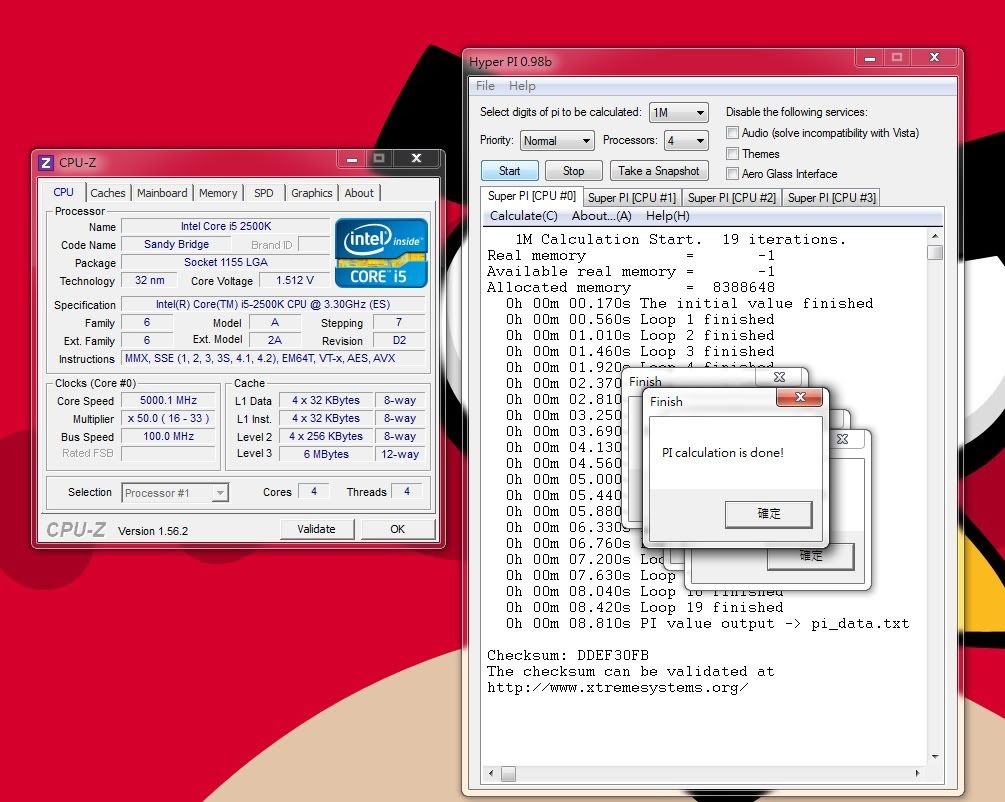1005x802 pixels.
Task: Open the Calculate(C) menu
Action: pyautogui.click(x=524, y=216)
